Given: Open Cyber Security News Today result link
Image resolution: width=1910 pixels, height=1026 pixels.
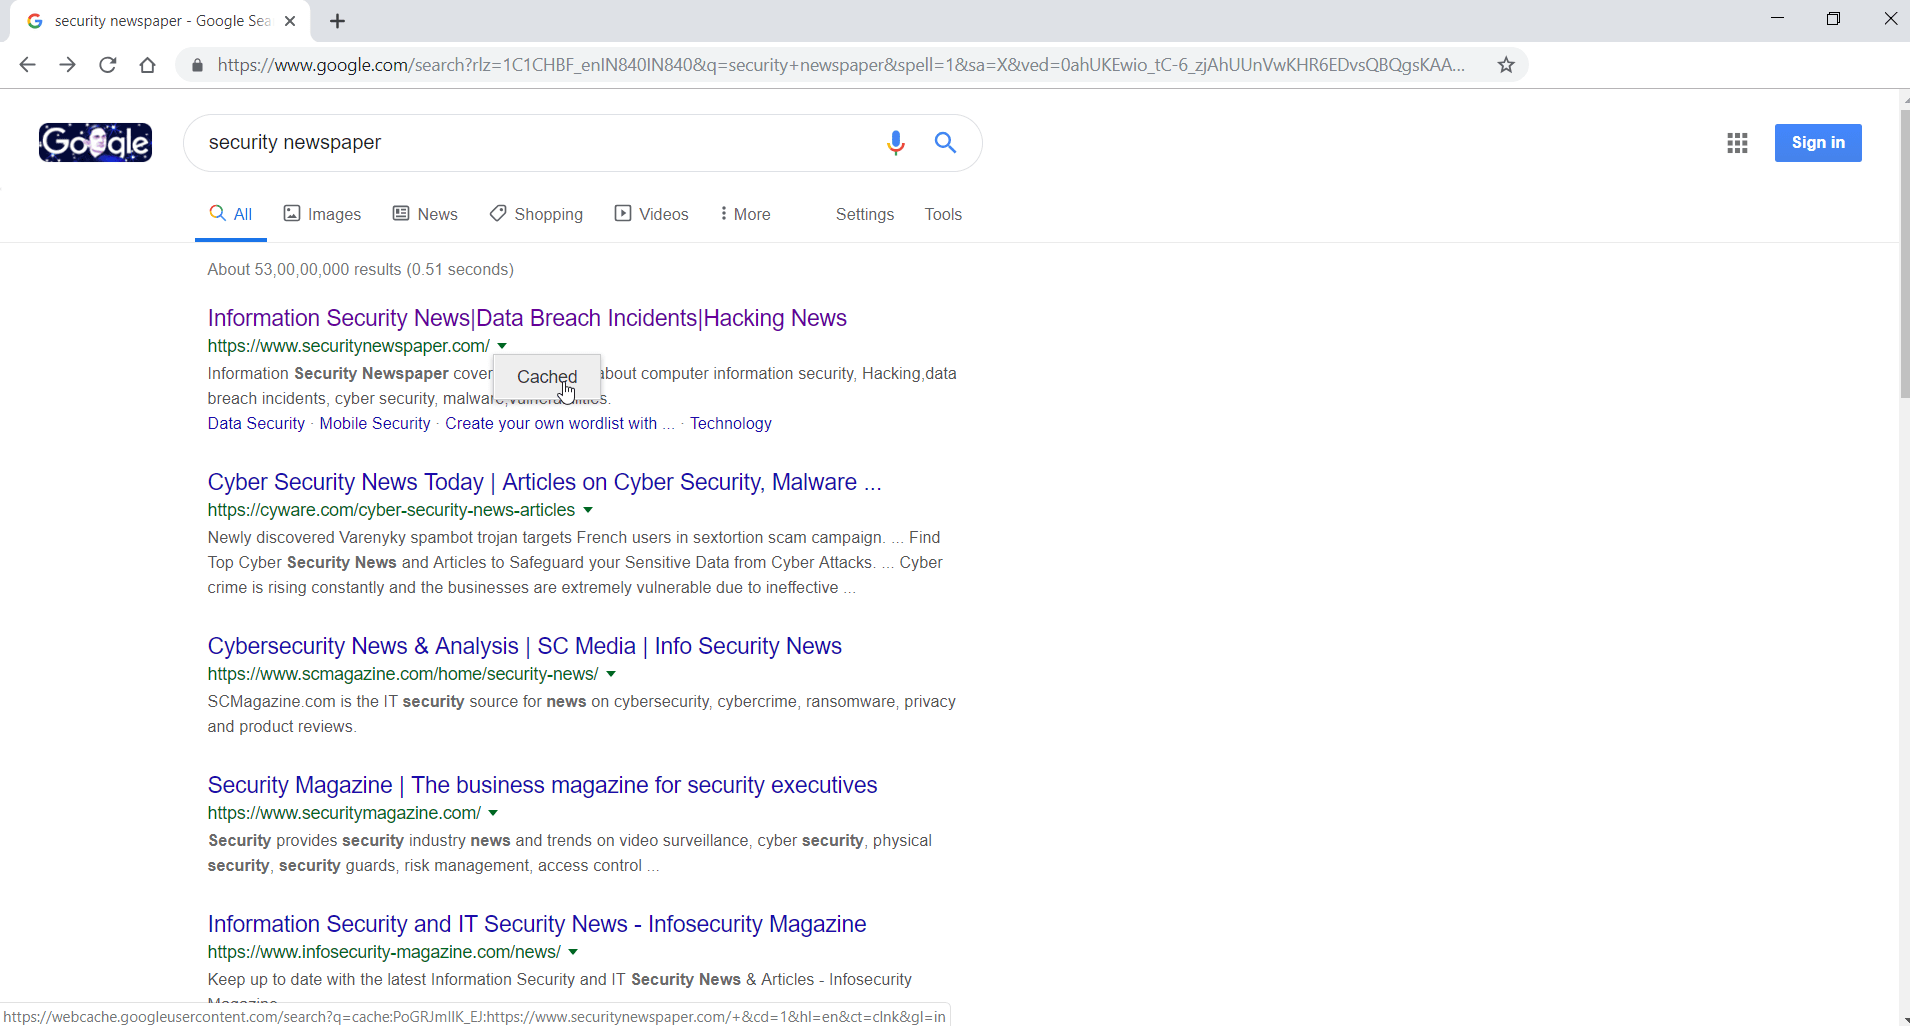Looking at the screenshot, I should [544, 482].
